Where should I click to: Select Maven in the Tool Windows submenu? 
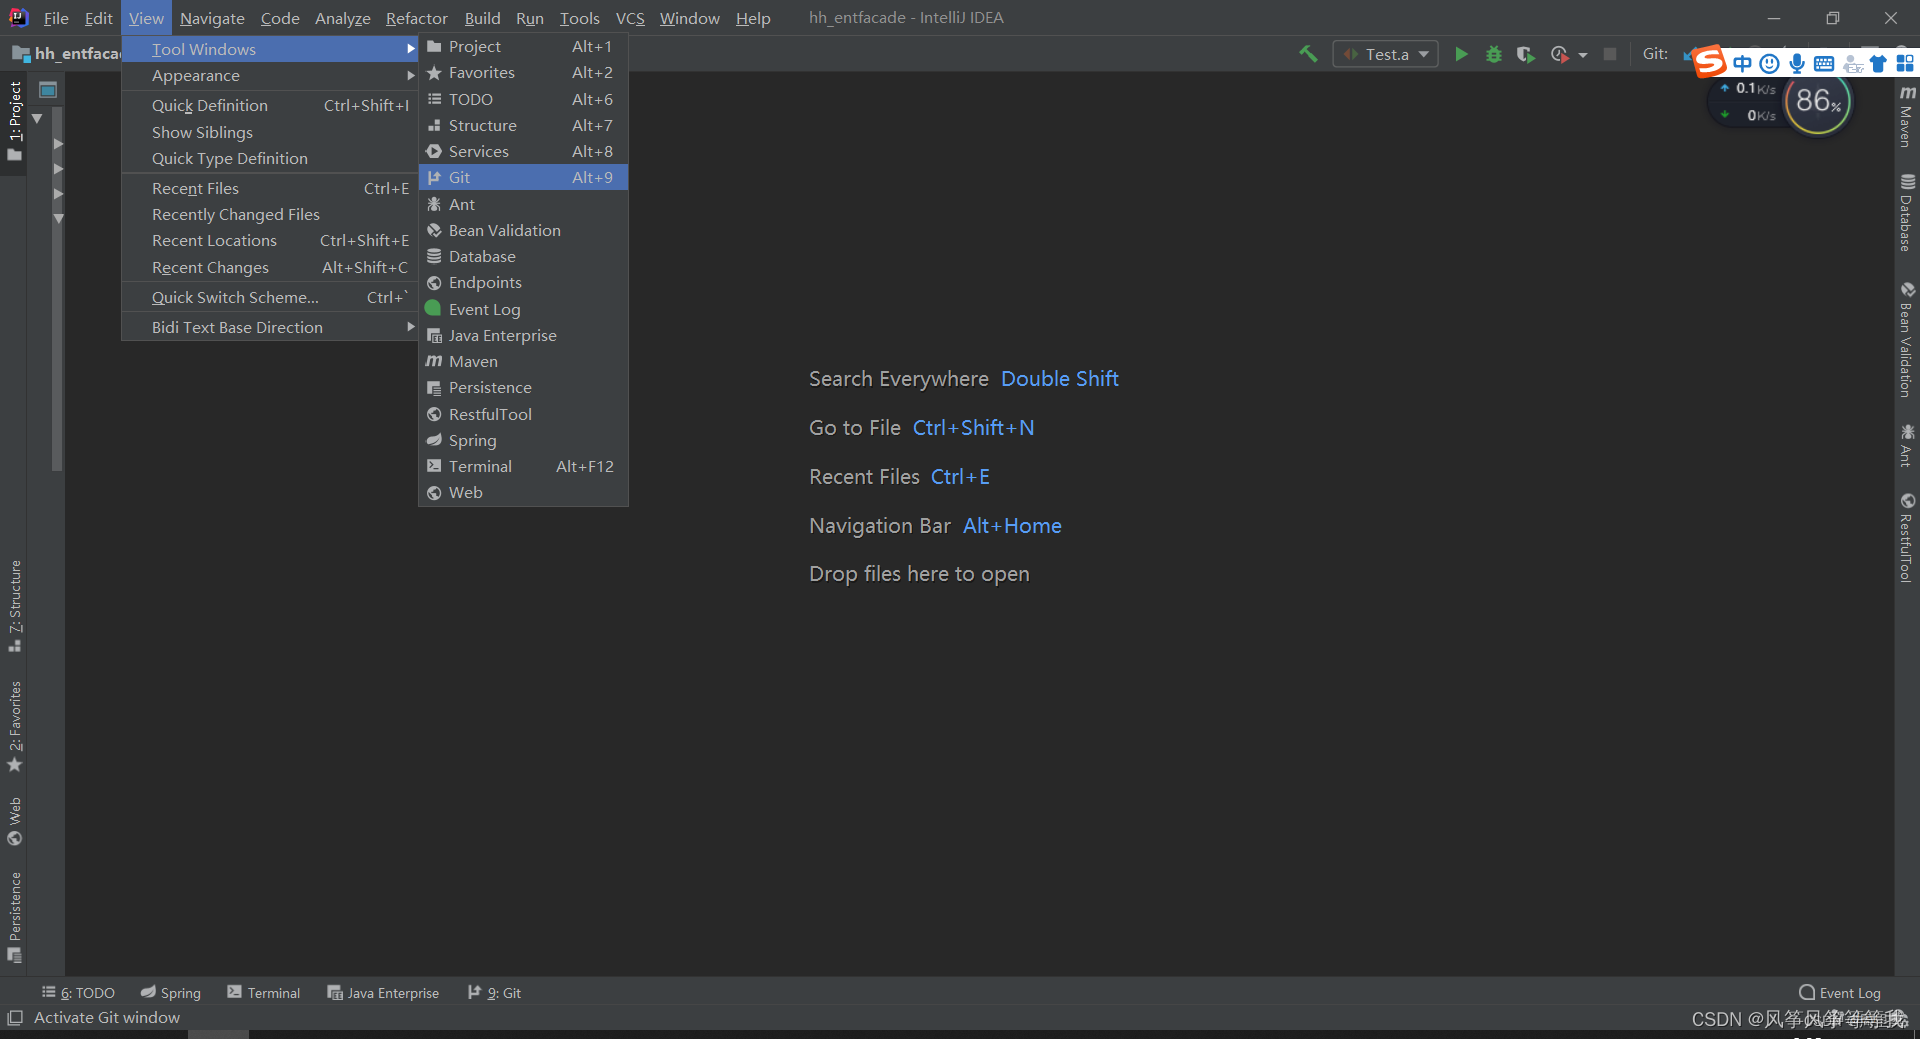pyautogui.click(x=523, y=361)
